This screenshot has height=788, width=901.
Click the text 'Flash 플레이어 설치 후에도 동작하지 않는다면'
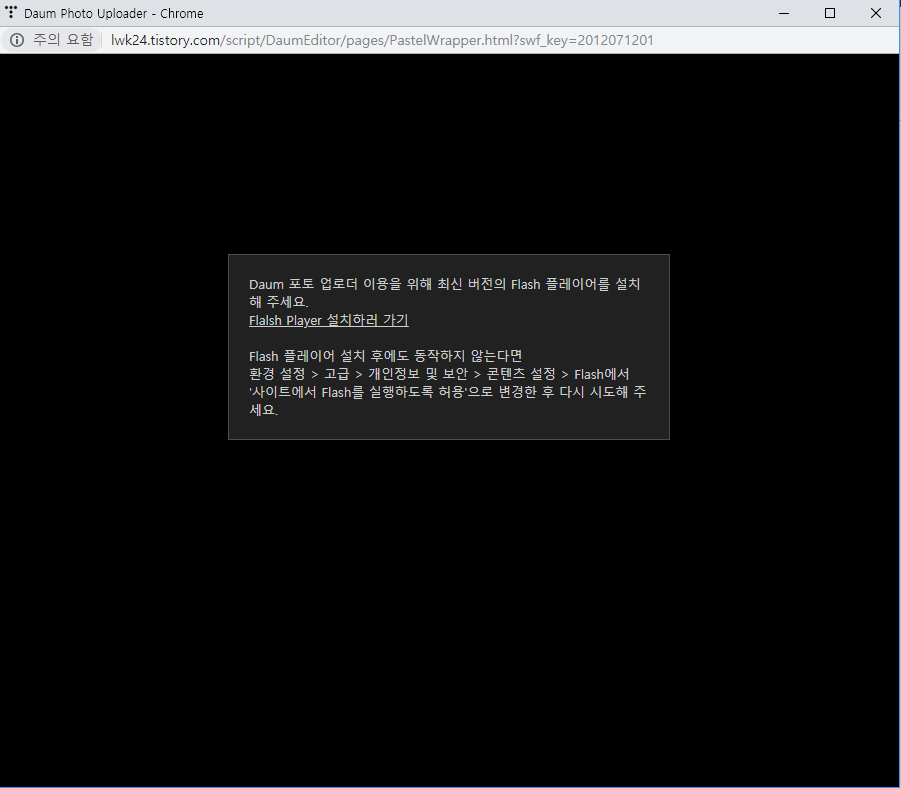tap(386, 356)
